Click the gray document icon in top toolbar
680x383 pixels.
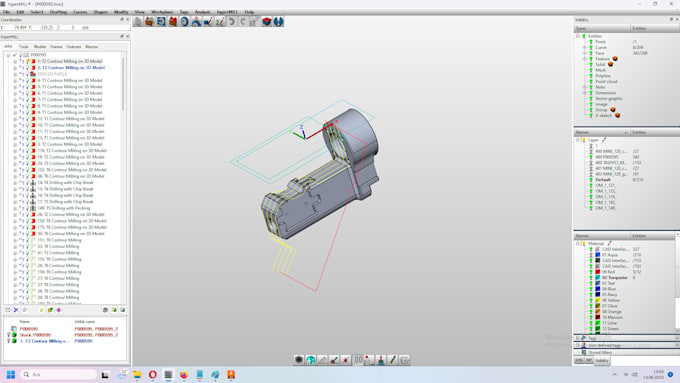[x=138, y=22]
